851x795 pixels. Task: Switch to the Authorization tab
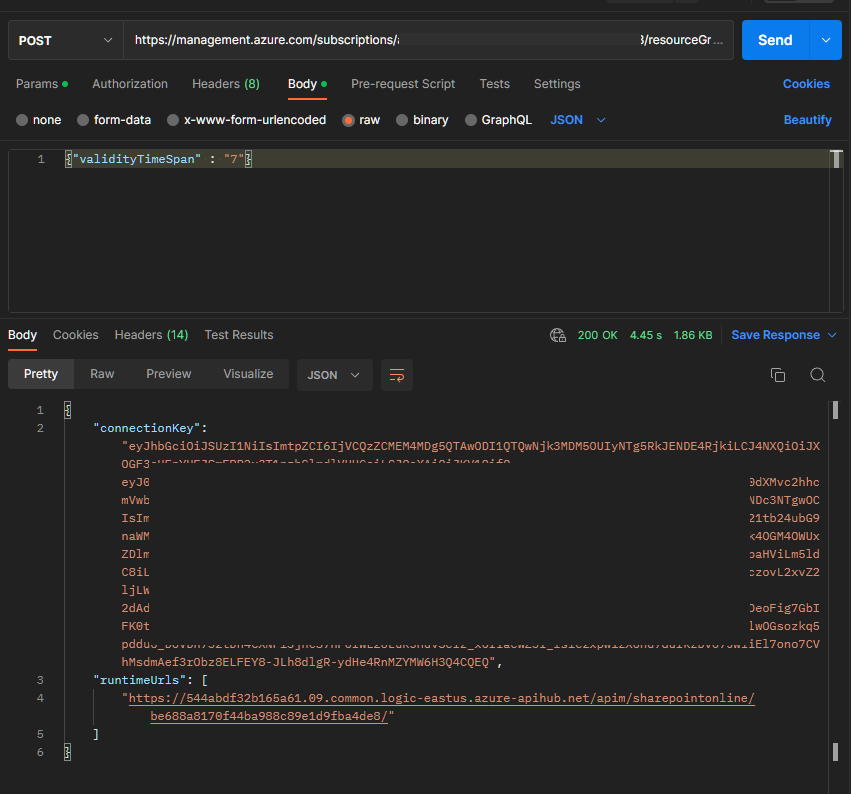pyautogui.click(x=130, y=84)
